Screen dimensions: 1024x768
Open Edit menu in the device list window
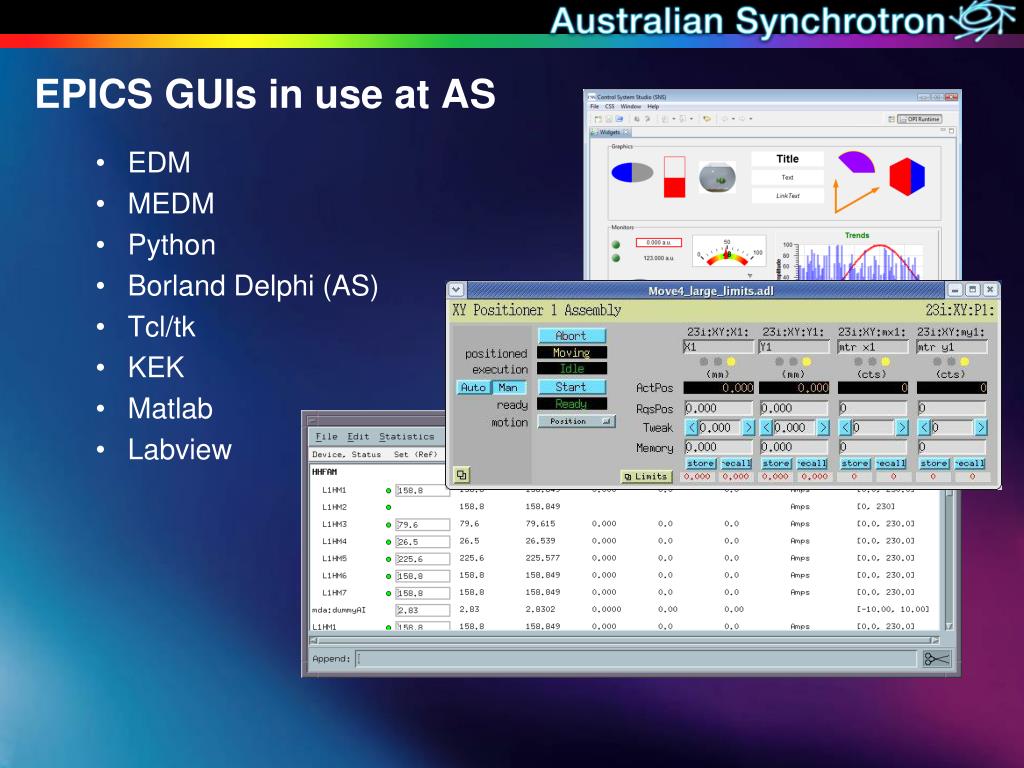point(358,436)
